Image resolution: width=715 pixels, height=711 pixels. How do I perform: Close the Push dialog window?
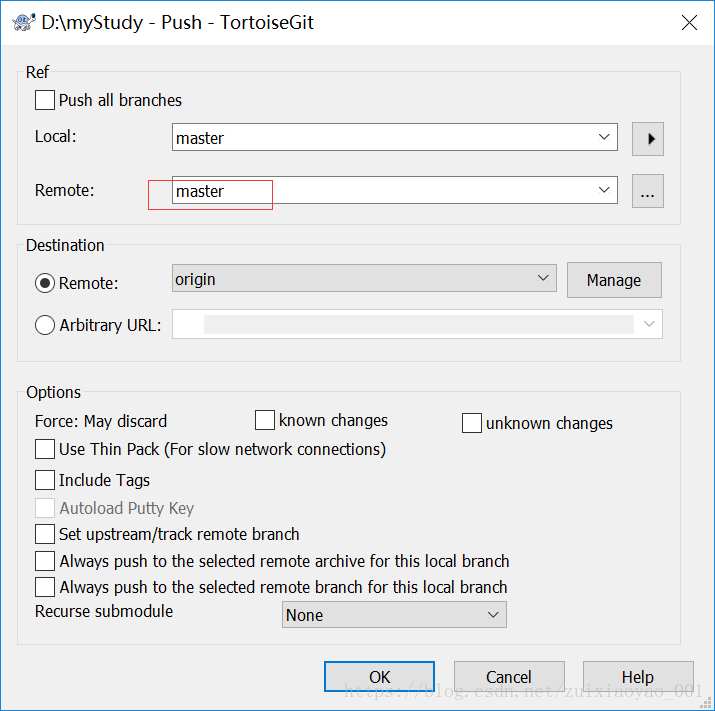click(689, 22)
